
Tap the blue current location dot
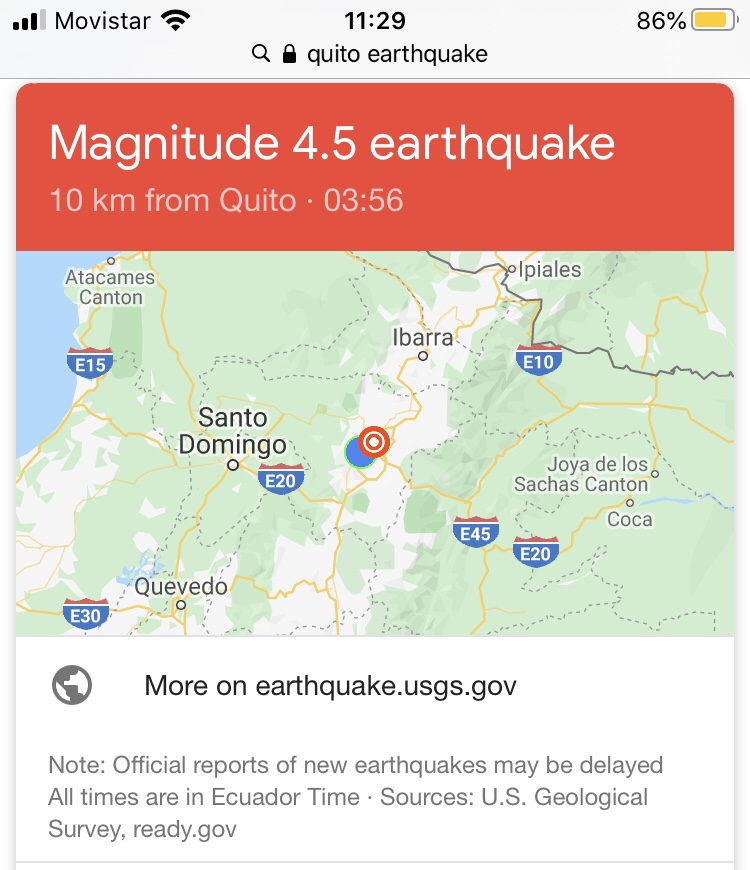359,452
